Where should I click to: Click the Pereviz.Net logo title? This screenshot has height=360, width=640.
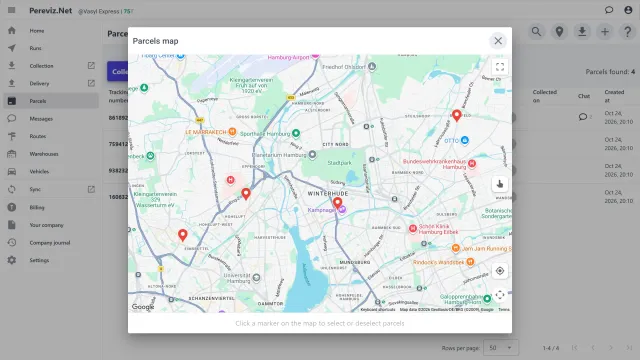pyautogui.click(x=51, y=11)
